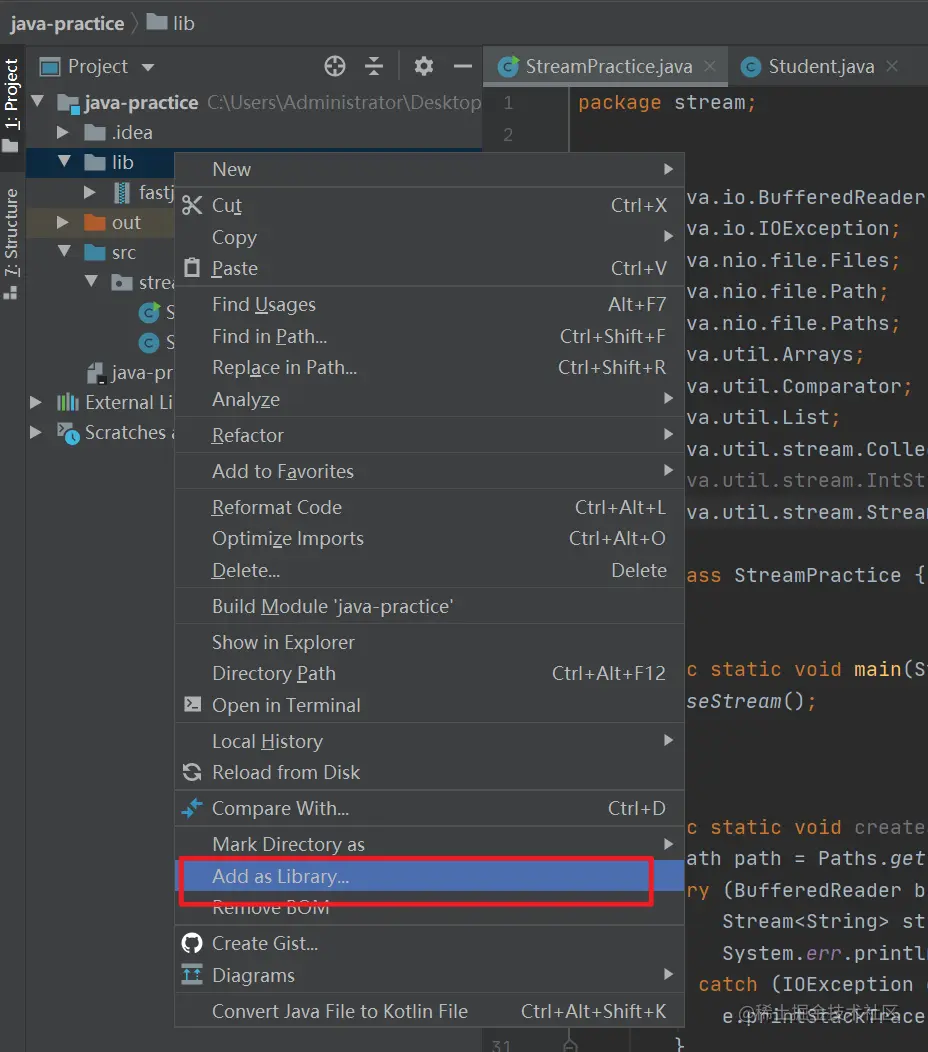
Task: Click Add as Library...
Action: [429, 876]
